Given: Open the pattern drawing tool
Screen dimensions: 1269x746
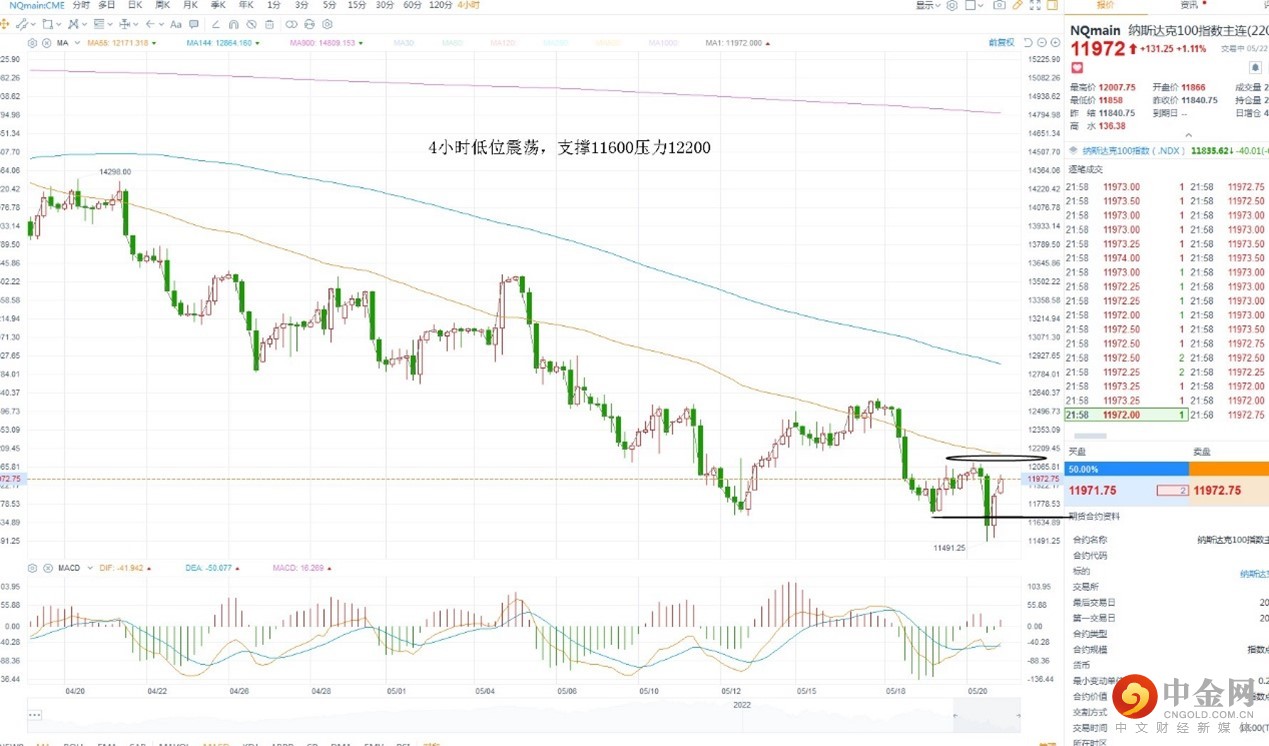Looking at the screenshot, I should (73, 24).
